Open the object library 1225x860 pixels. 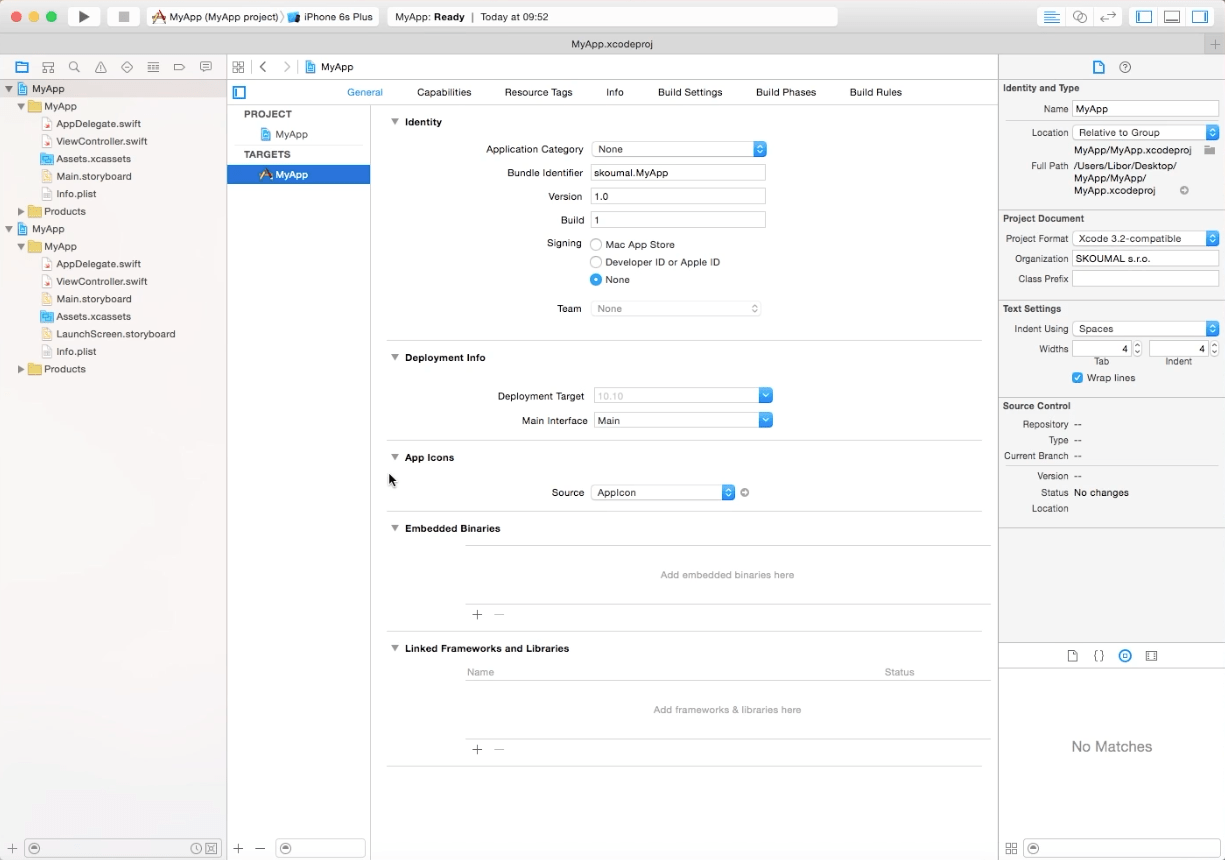pyautogui.click(x=1125, y=656)
